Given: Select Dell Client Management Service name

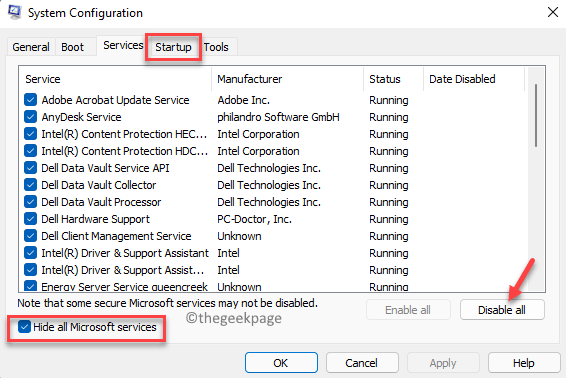Looking at the screenshot, I should (x=116, y=236).
